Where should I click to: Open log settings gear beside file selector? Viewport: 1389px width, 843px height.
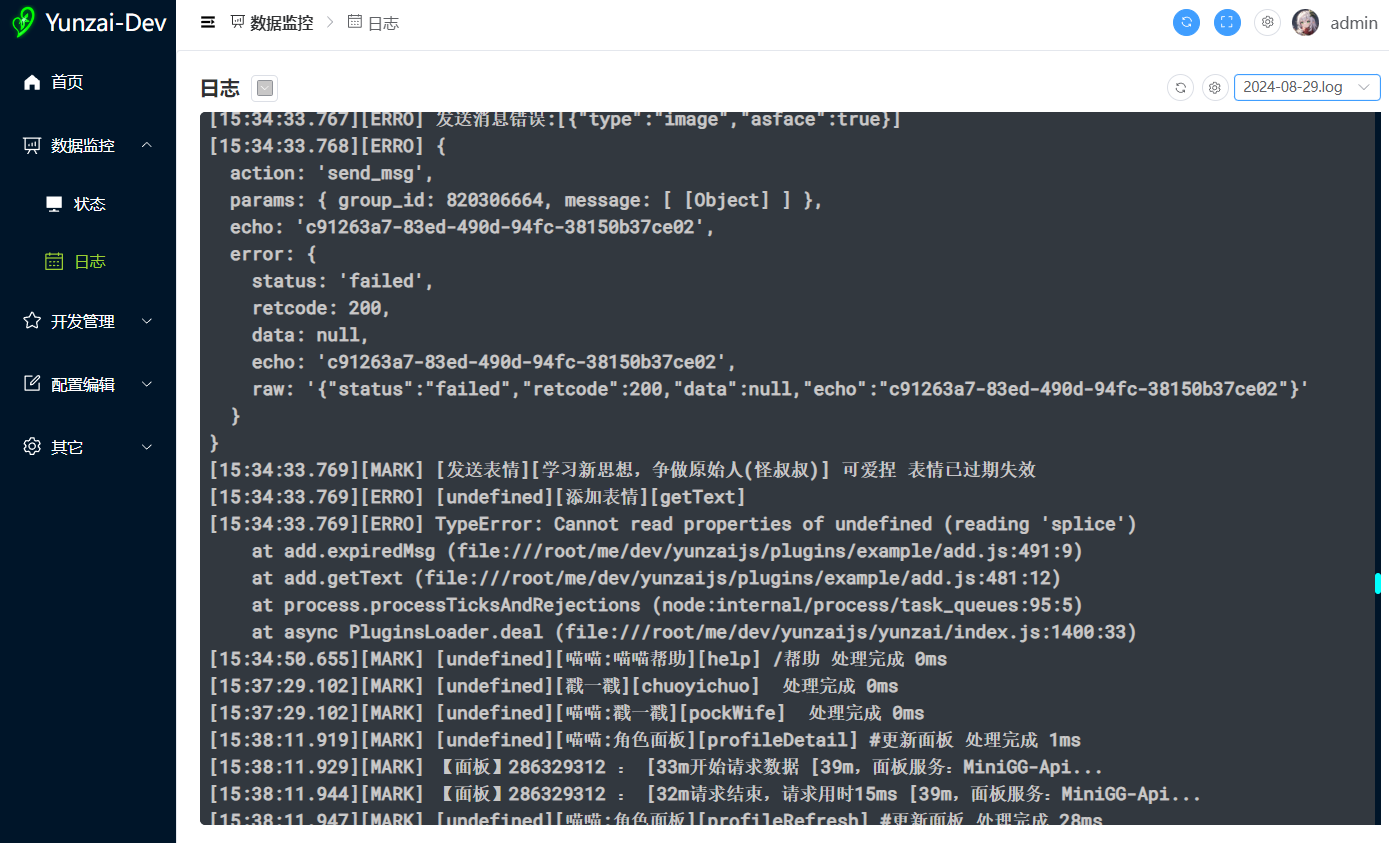[x=1215, y=87]
